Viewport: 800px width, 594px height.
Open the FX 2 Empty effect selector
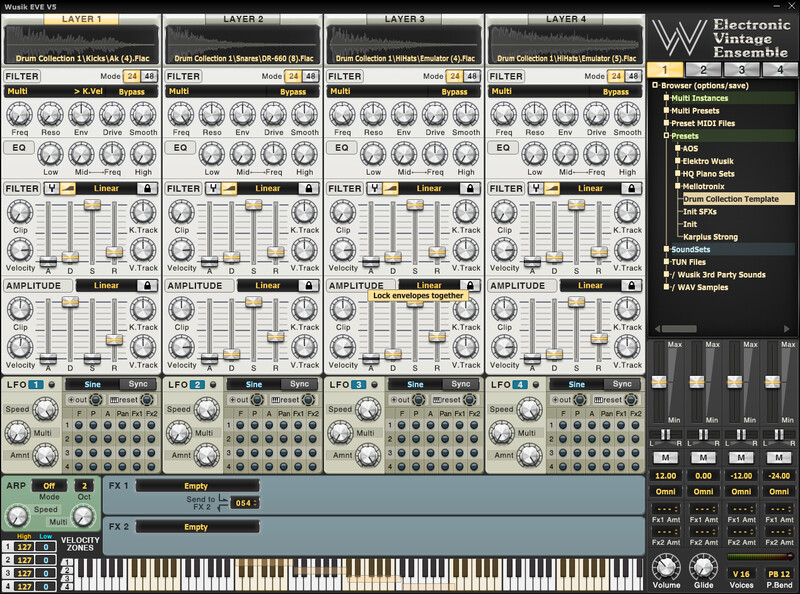point(197,527)
